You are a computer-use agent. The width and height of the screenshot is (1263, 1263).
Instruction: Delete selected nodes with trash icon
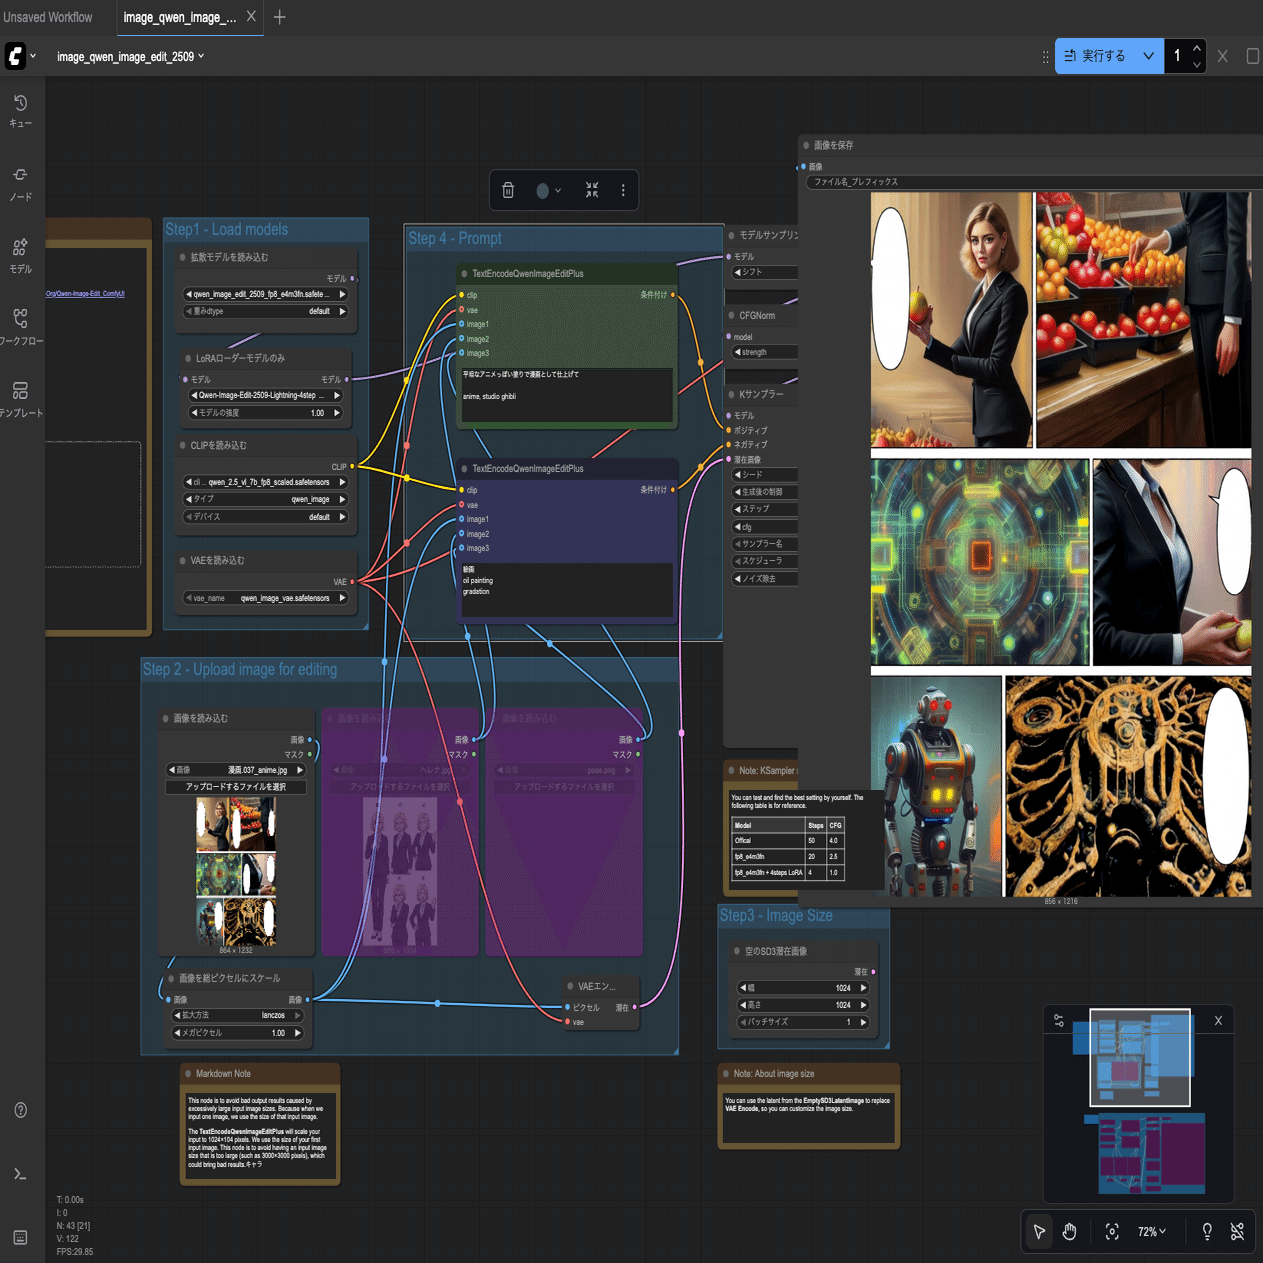click(508, 190)
